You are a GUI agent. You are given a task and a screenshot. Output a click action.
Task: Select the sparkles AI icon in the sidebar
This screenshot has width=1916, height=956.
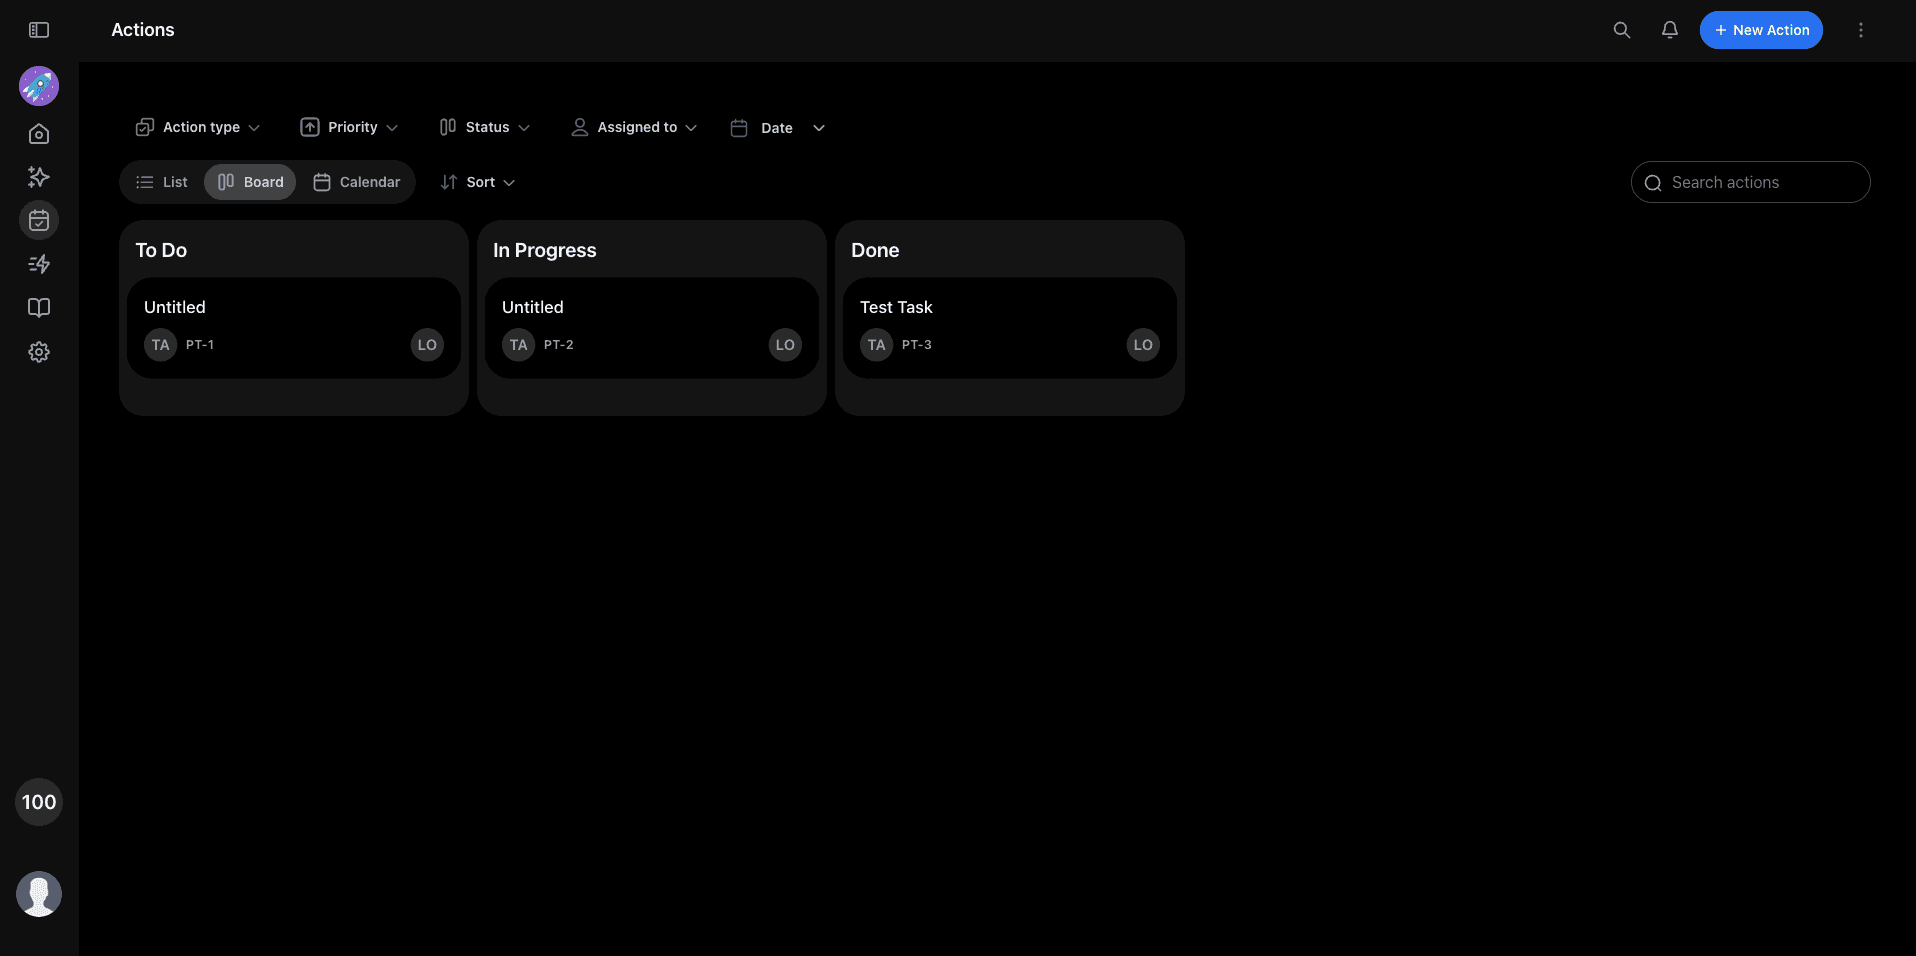point(38,177)
